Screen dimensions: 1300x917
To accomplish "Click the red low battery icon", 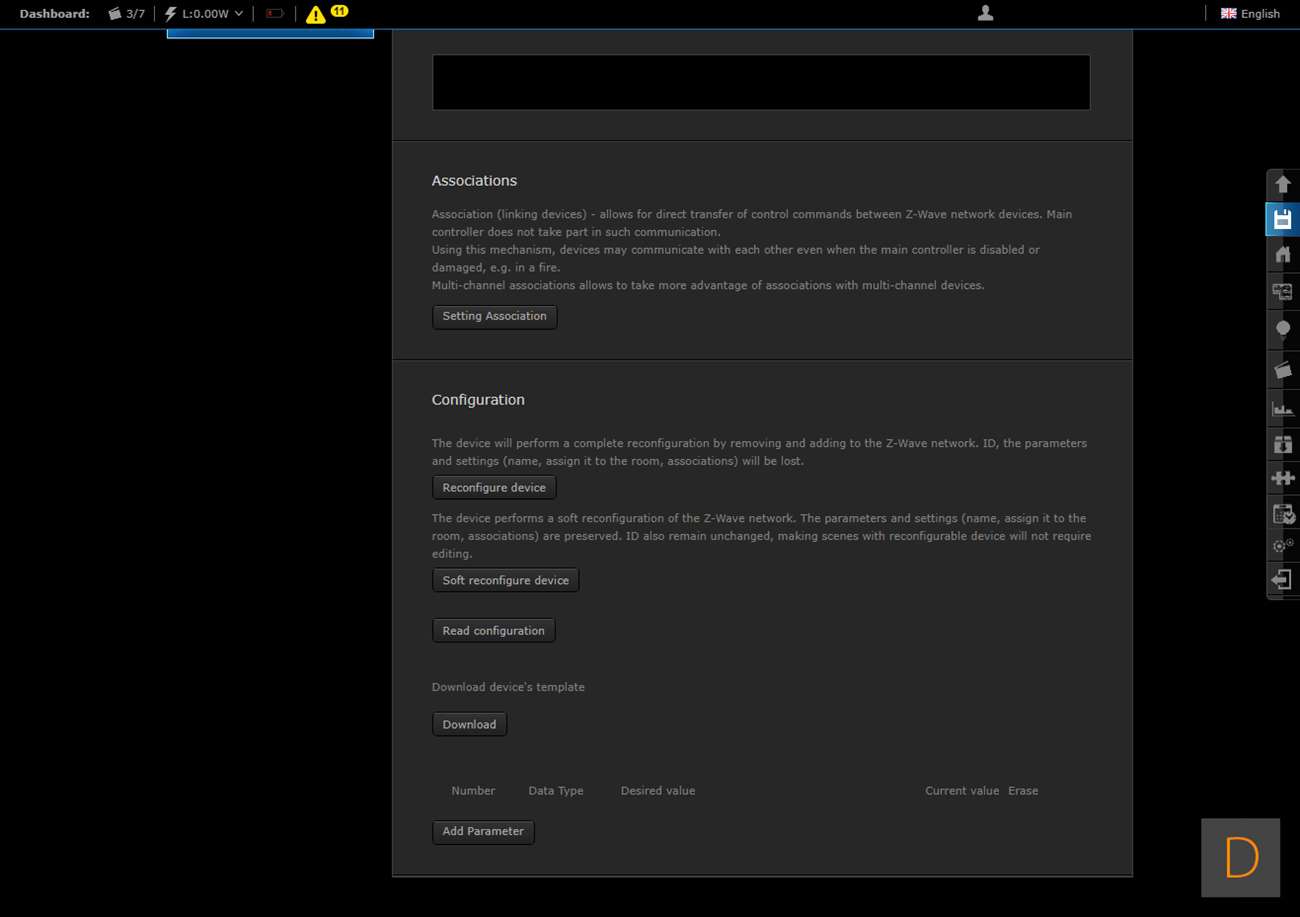I will (275, 14).
